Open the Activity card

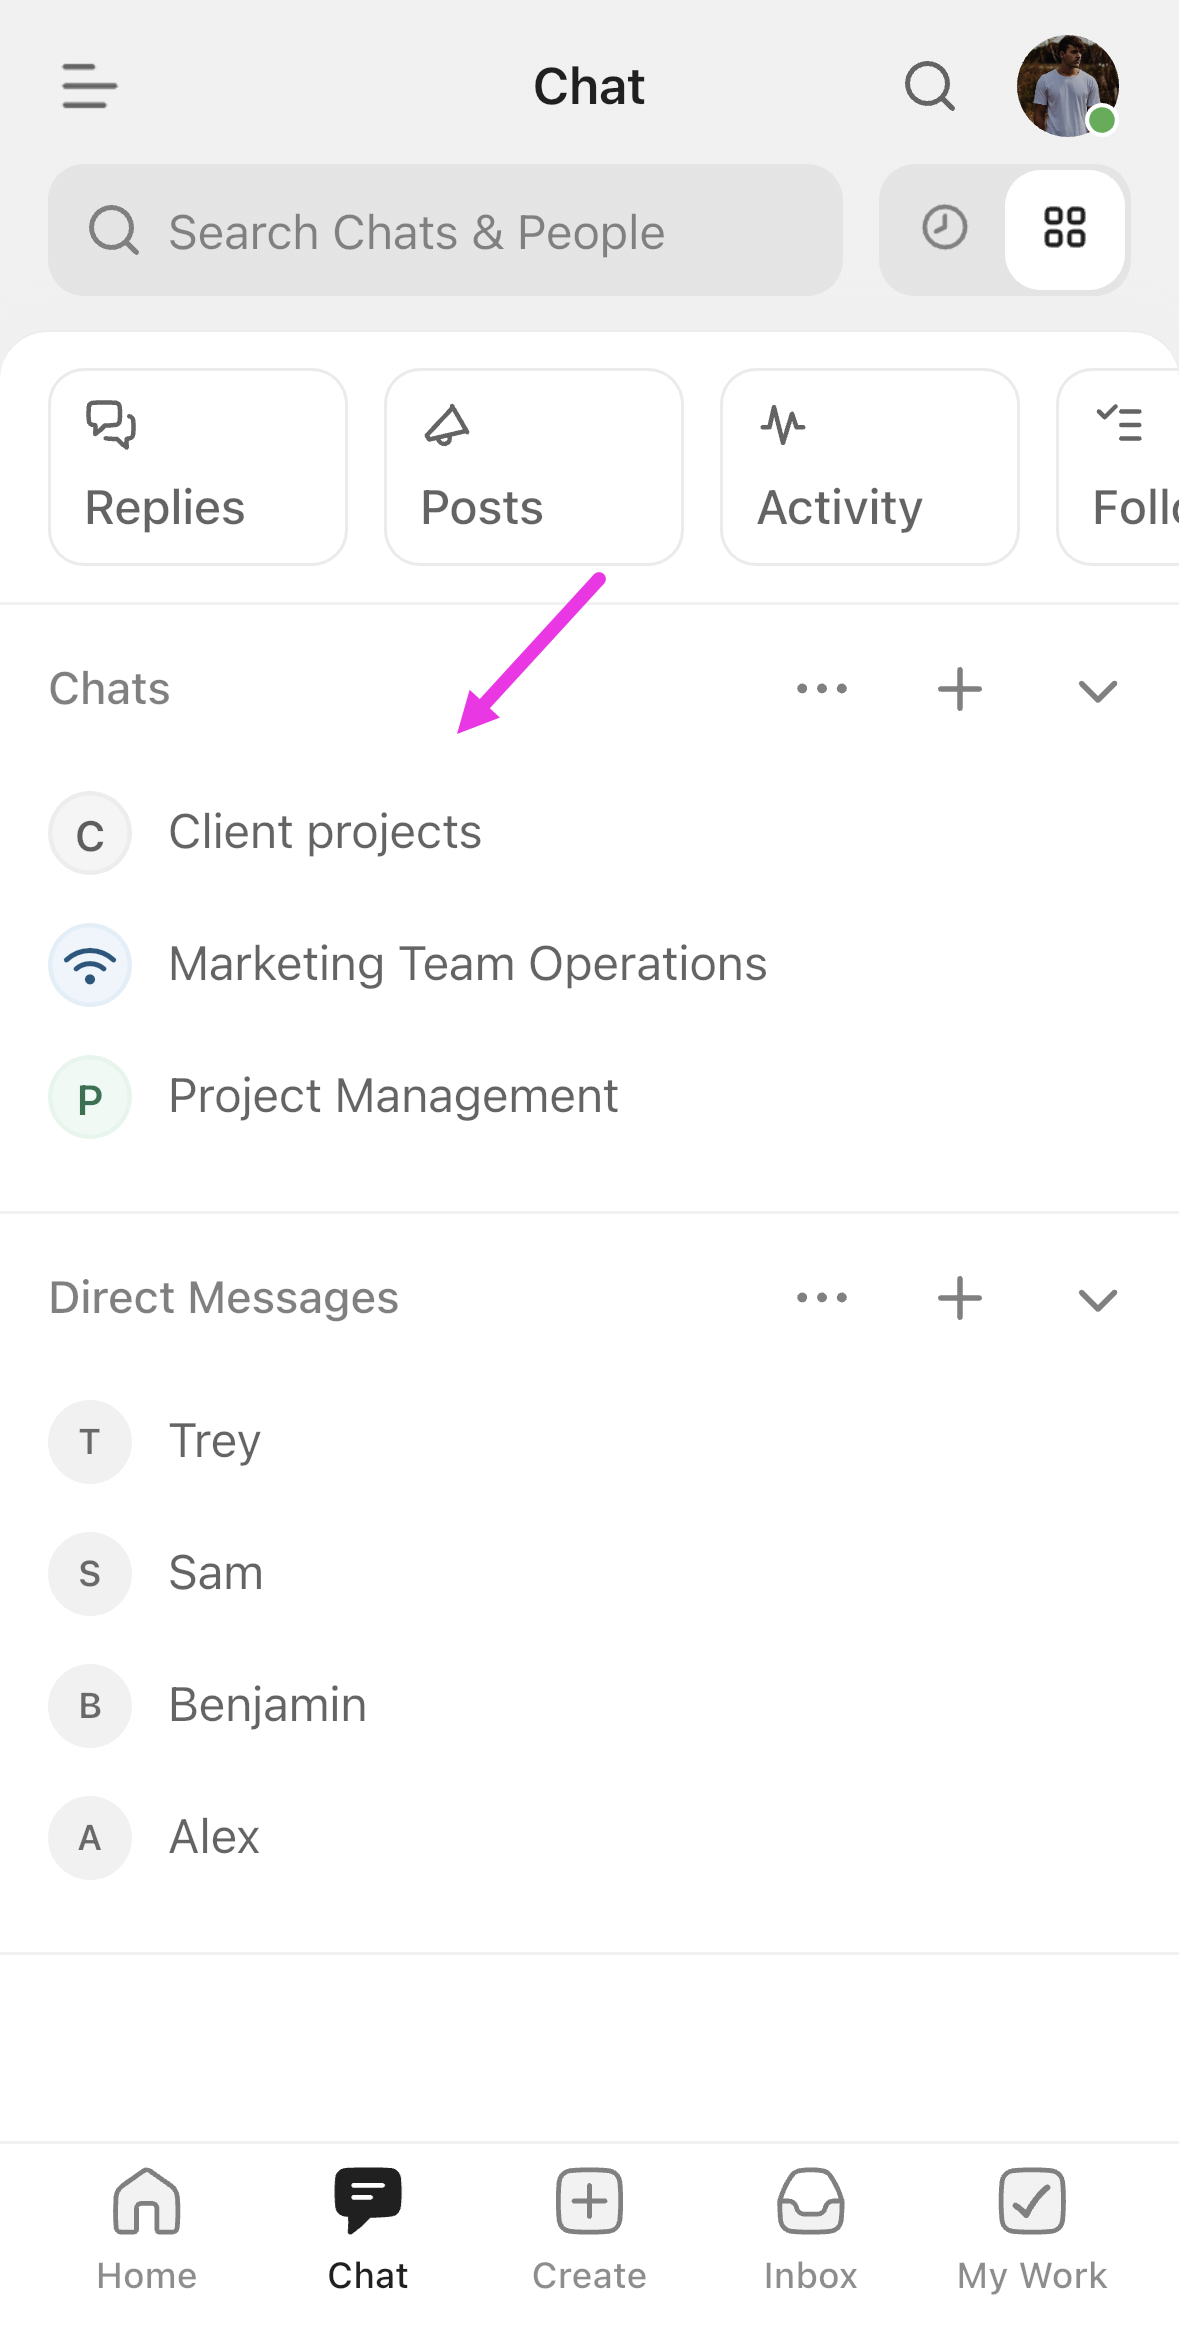869,467
